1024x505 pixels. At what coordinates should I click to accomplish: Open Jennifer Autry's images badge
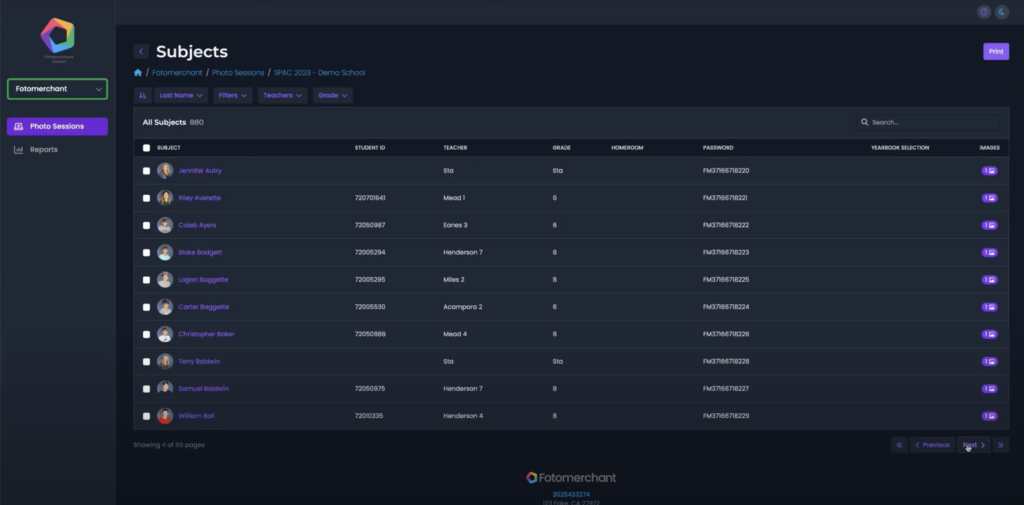[989, 171]
